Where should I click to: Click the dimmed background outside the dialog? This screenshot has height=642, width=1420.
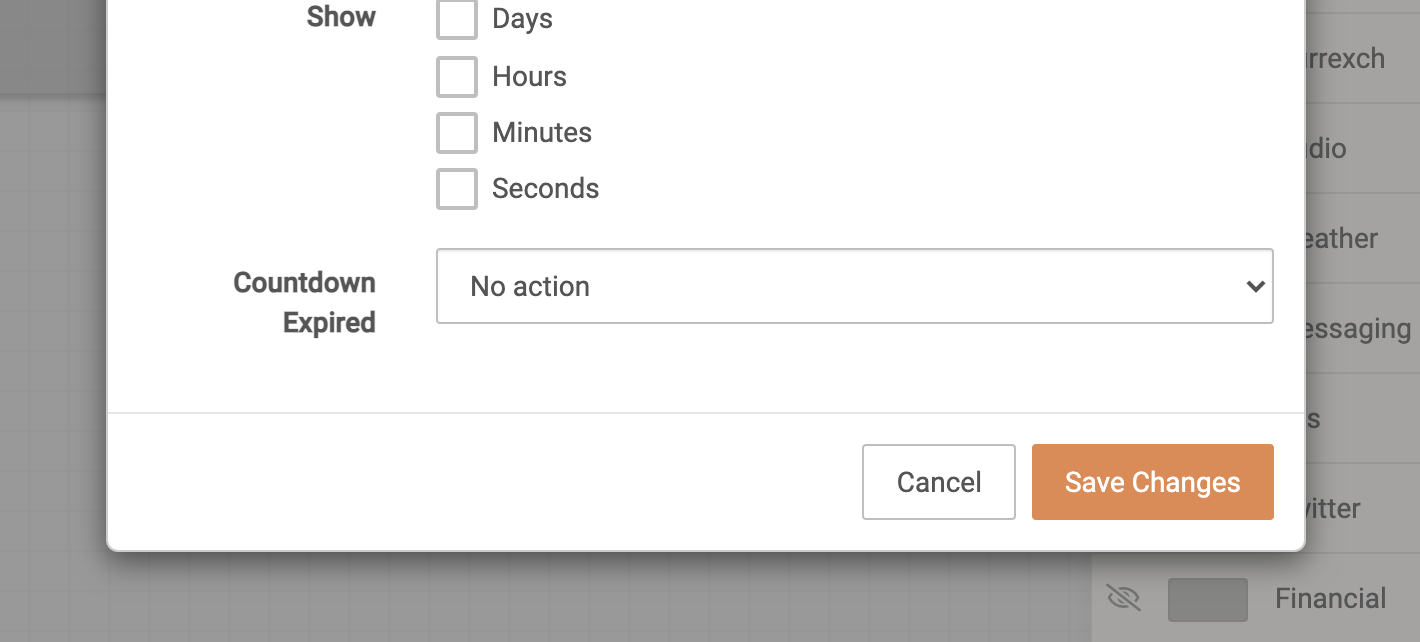tap(50, 400)
